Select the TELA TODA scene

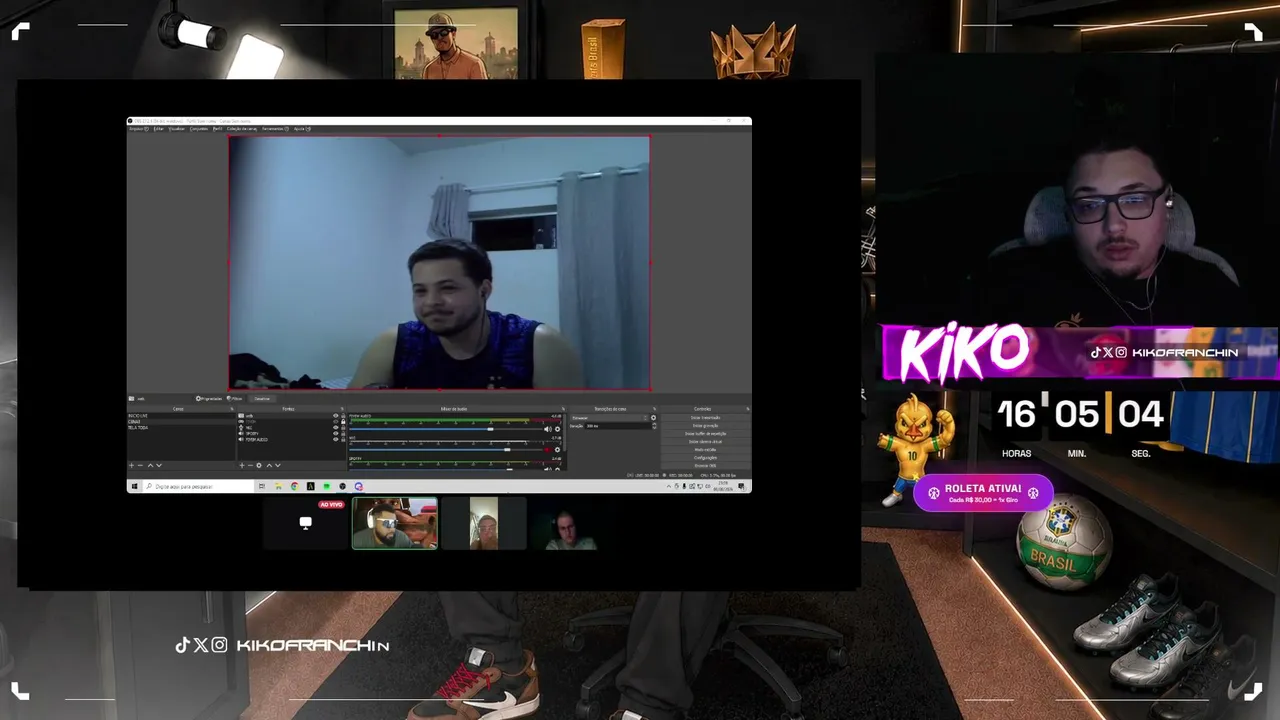[180, 428]
